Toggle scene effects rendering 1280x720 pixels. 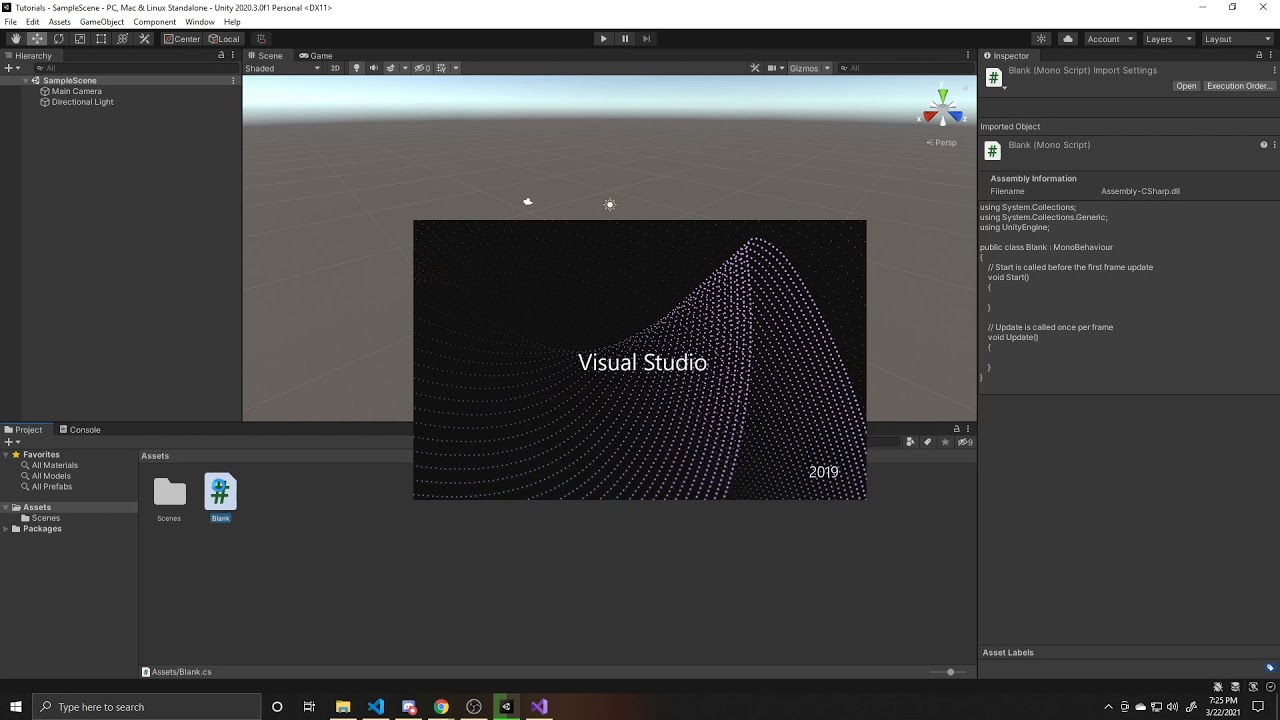pyautogui.click(x=391, y=68)
